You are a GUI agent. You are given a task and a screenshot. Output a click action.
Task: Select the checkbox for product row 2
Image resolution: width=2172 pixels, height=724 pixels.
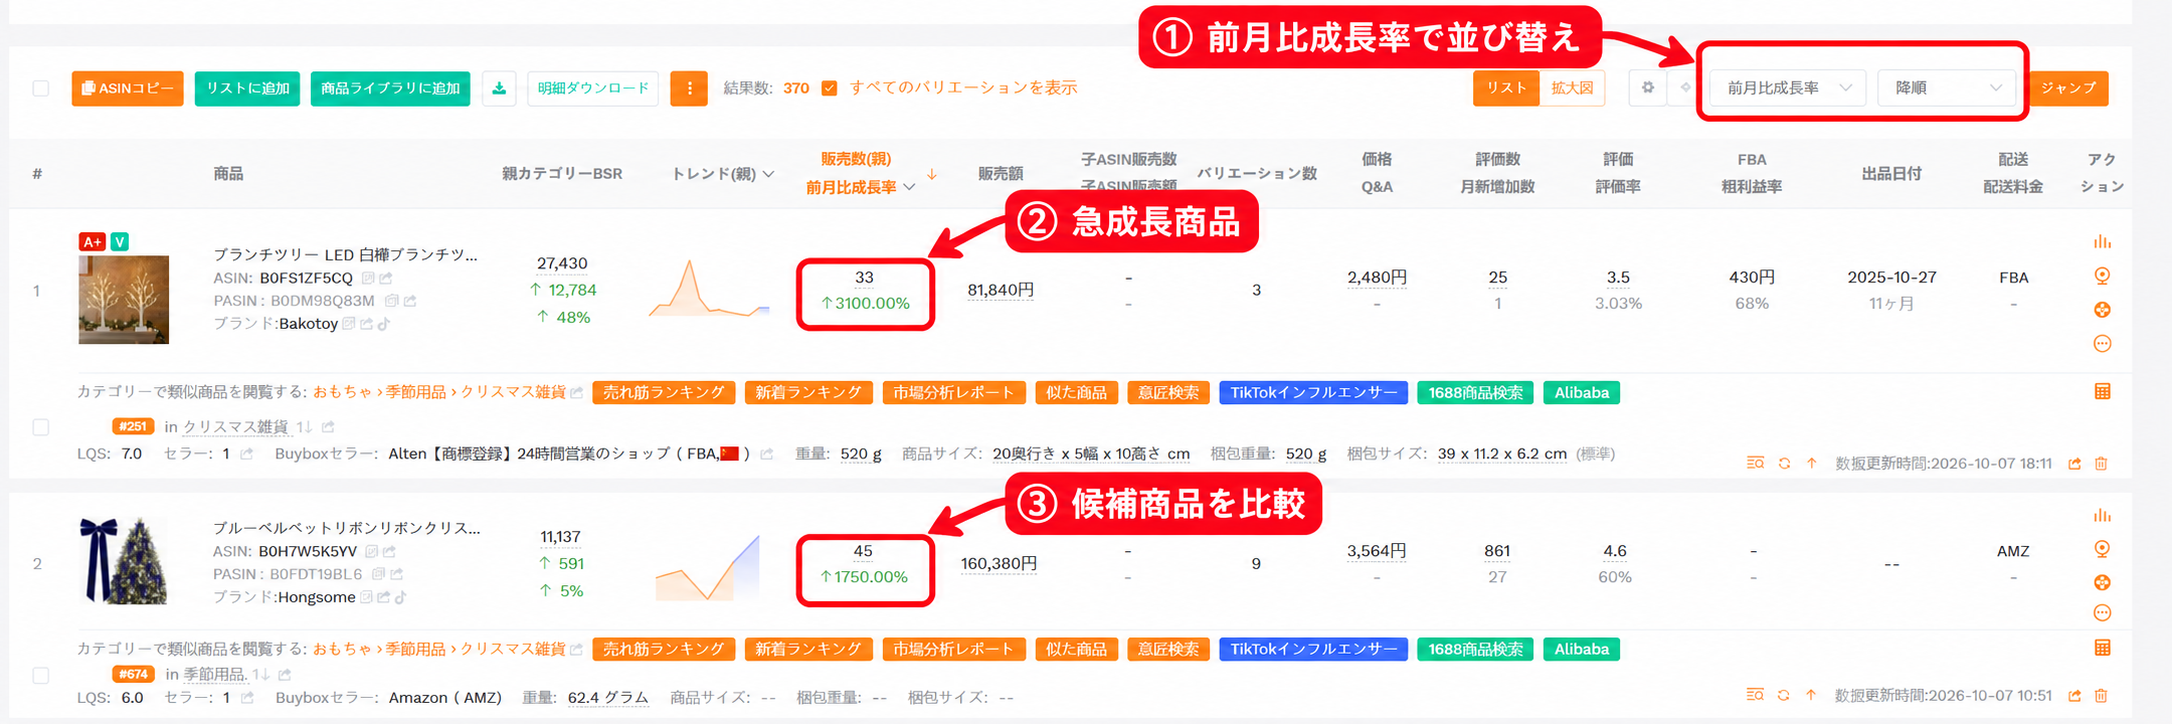point(41,675)
